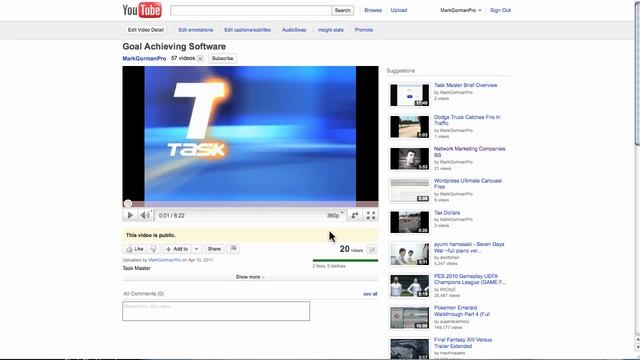
Task: Open Task Master Brief Overview thumbnail
Action: point(409,95)
